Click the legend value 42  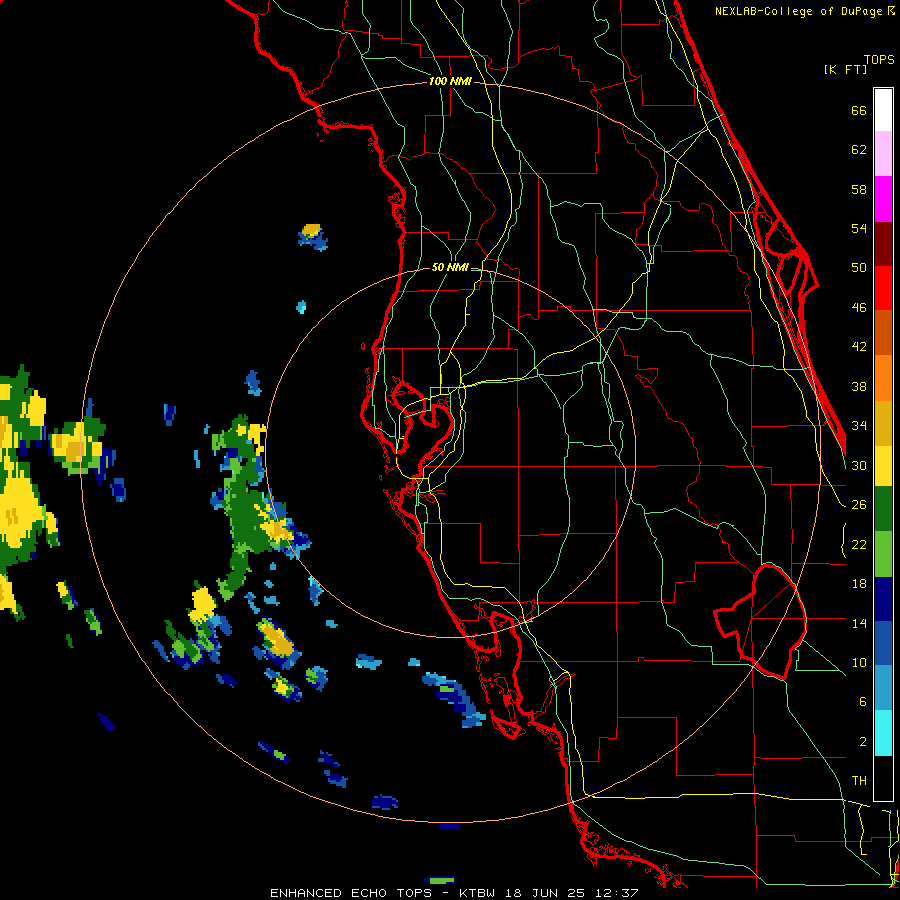pos(859,346)
